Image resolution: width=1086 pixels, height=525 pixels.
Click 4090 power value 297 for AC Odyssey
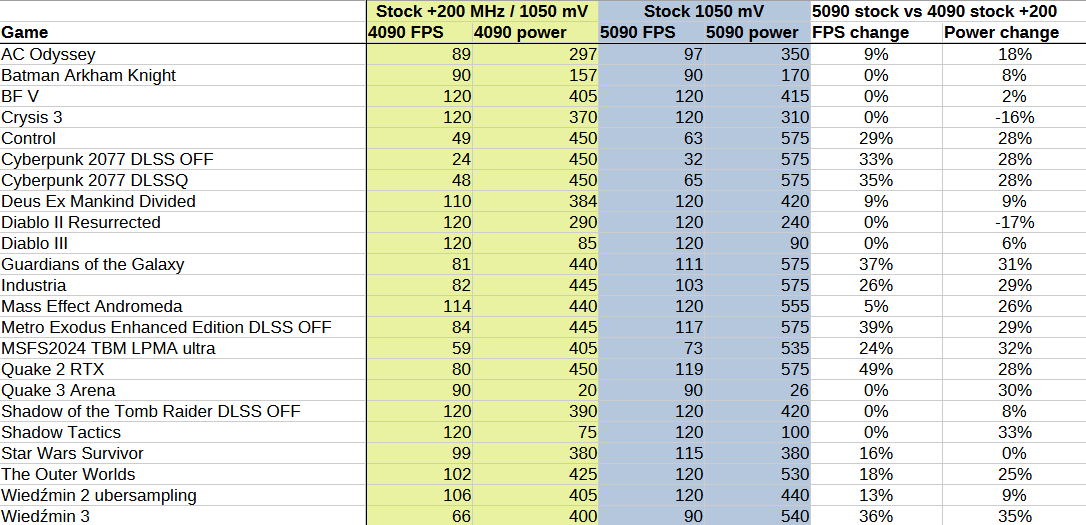(535, 54)
